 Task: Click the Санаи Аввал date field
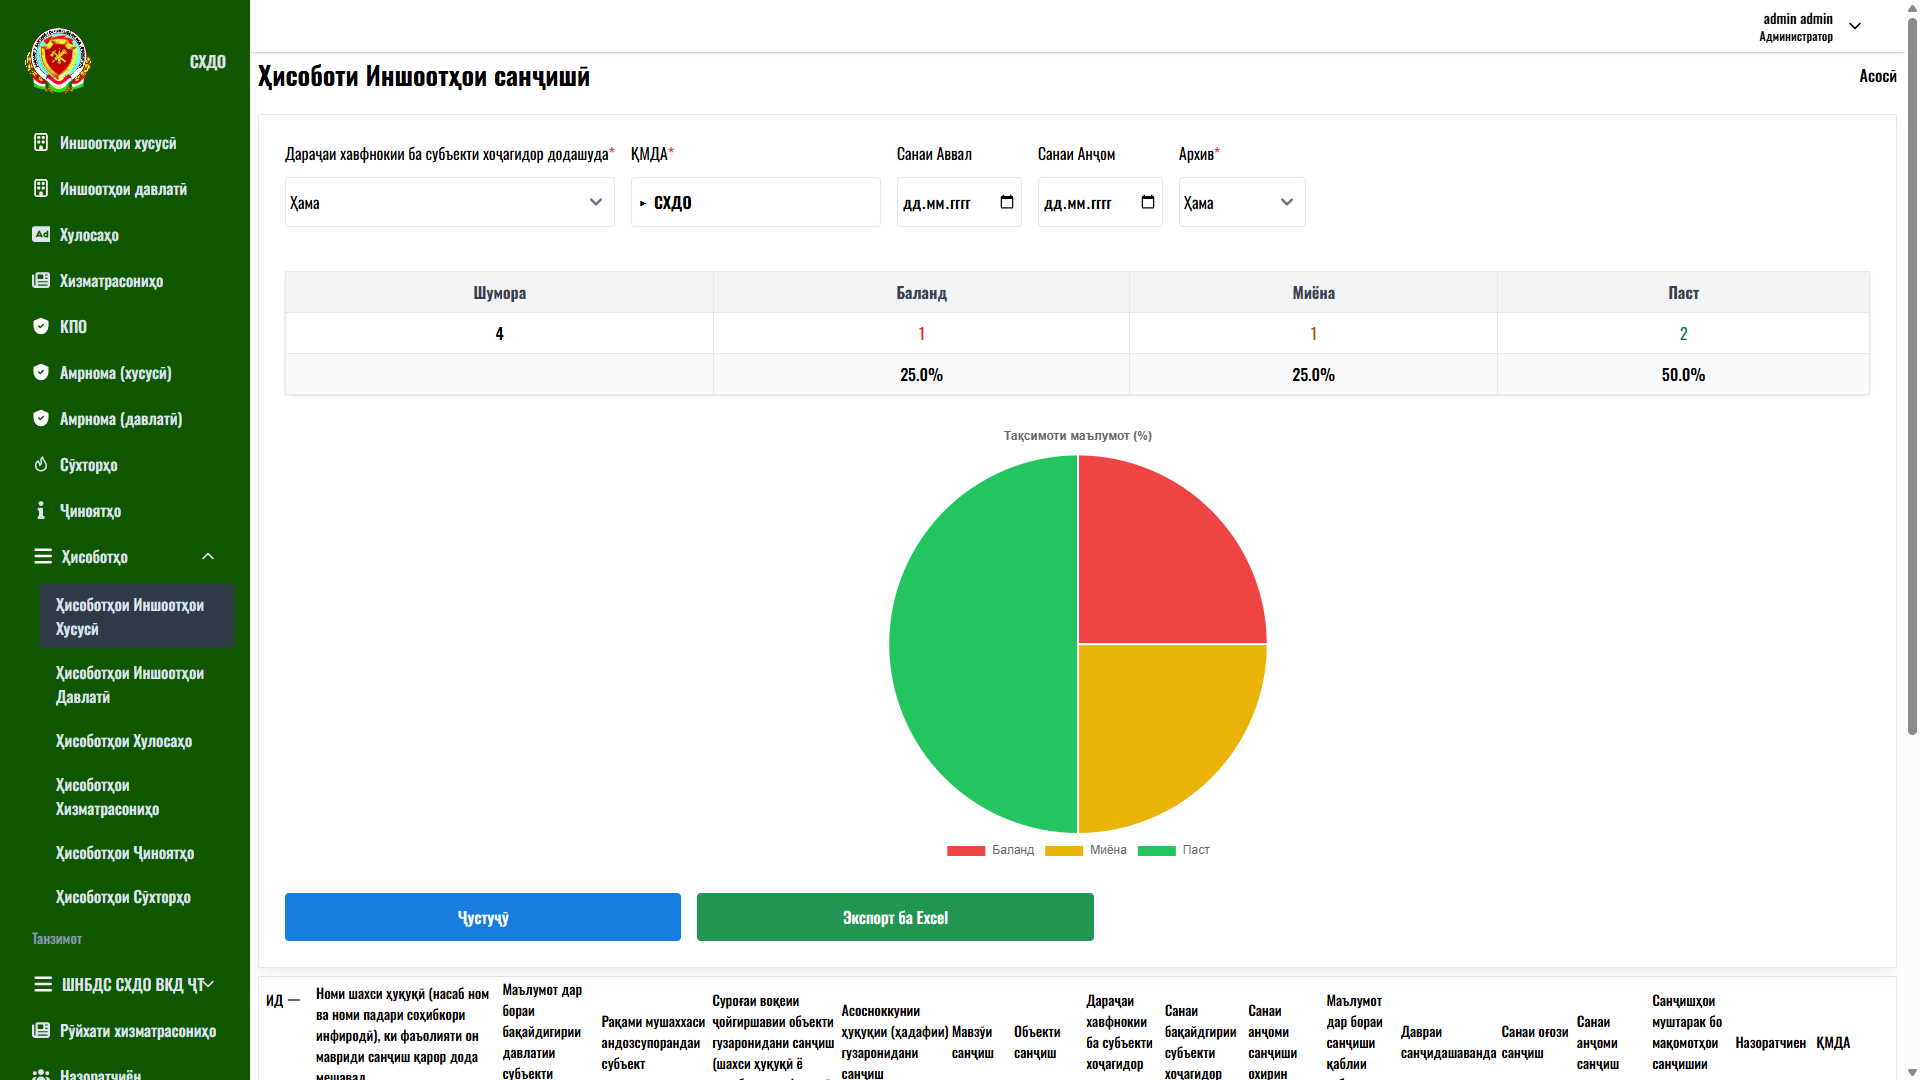coord(959,202)
